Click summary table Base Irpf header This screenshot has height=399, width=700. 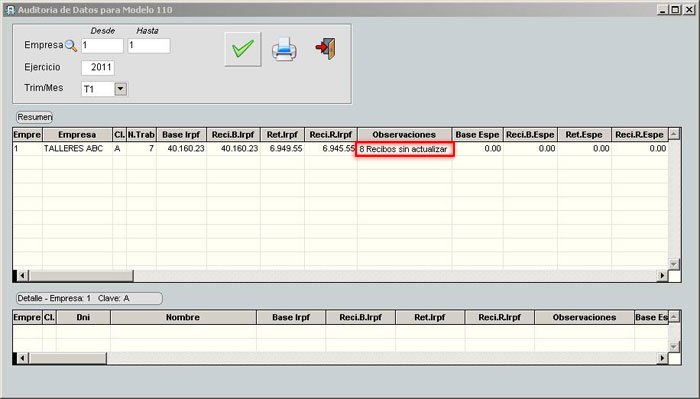click(x=181, y=134)
